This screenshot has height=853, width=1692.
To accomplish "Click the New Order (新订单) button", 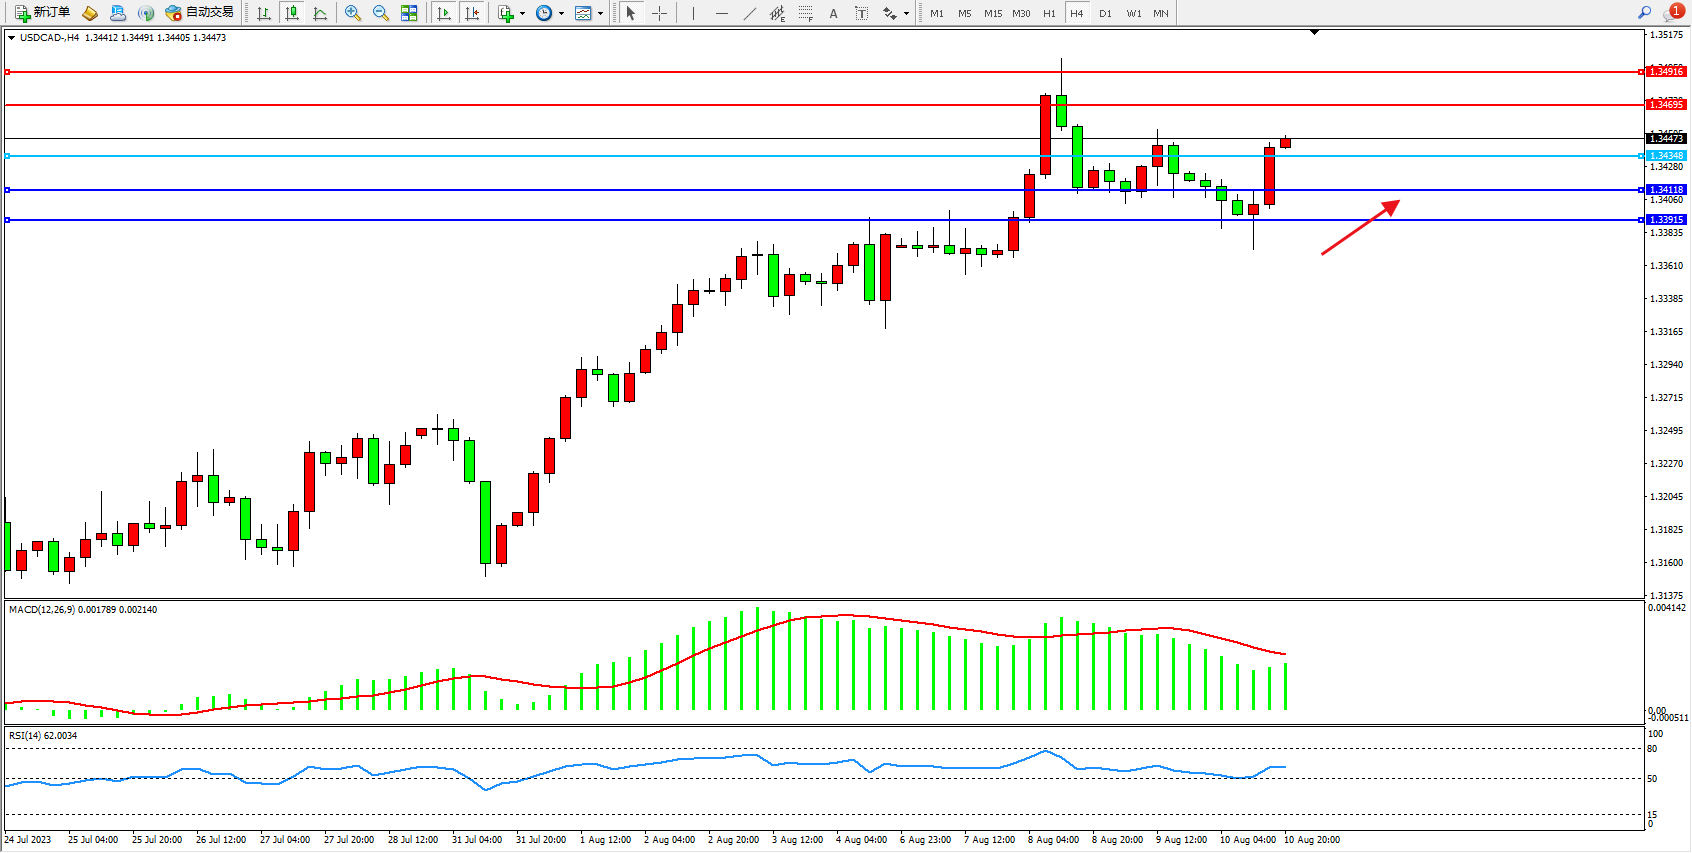I will [42, 13].
